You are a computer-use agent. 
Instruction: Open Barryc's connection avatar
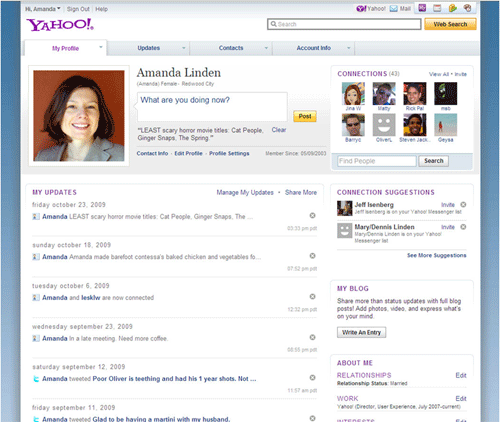353,125
